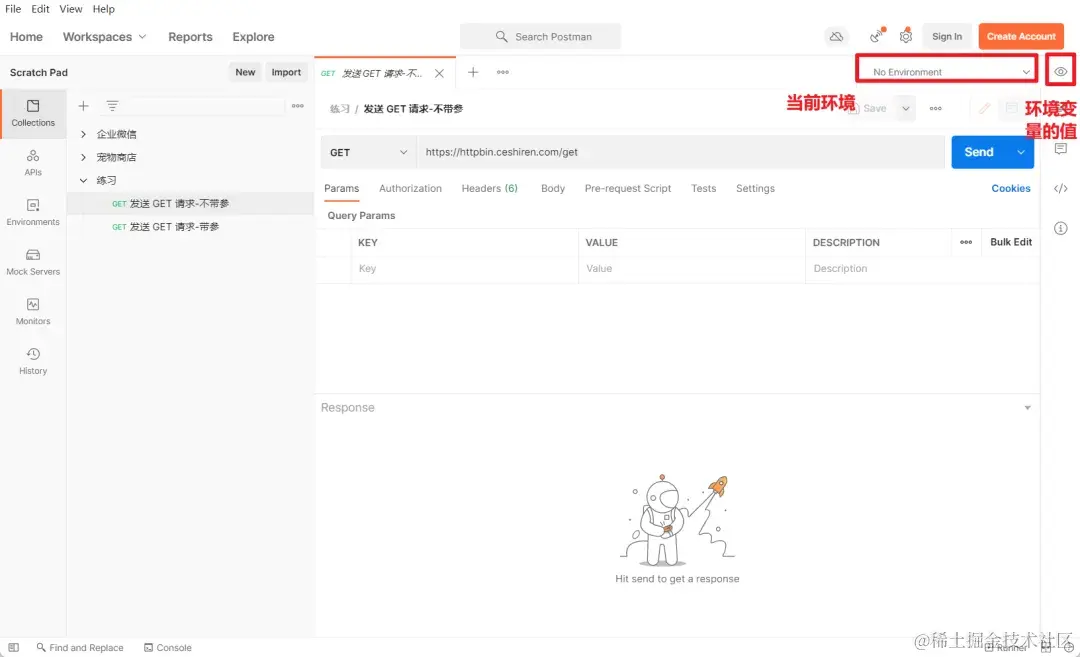
Task: Open the Console from status bar
Action: coord(167,647)
